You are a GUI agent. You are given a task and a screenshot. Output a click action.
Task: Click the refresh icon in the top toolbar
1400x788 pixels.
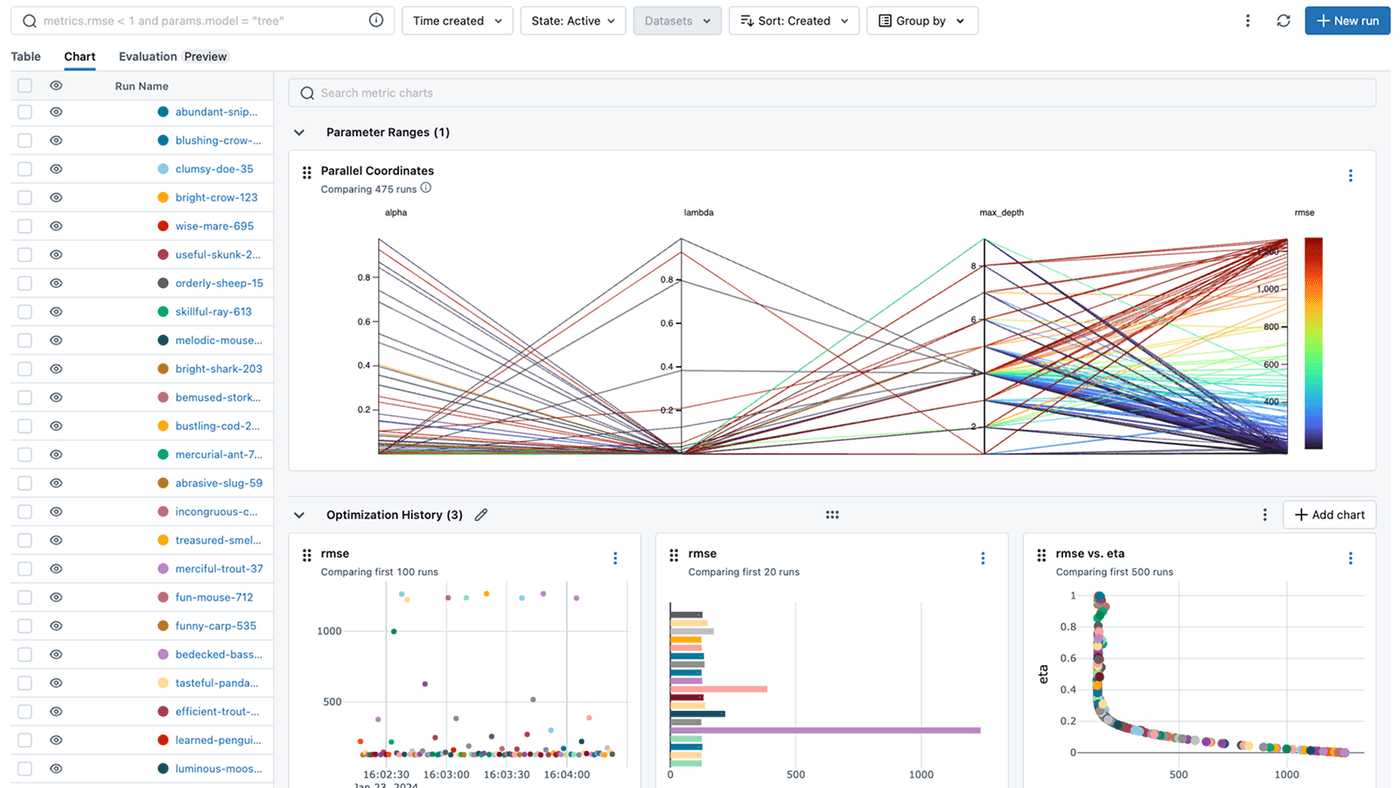(x=1283, y=20)
